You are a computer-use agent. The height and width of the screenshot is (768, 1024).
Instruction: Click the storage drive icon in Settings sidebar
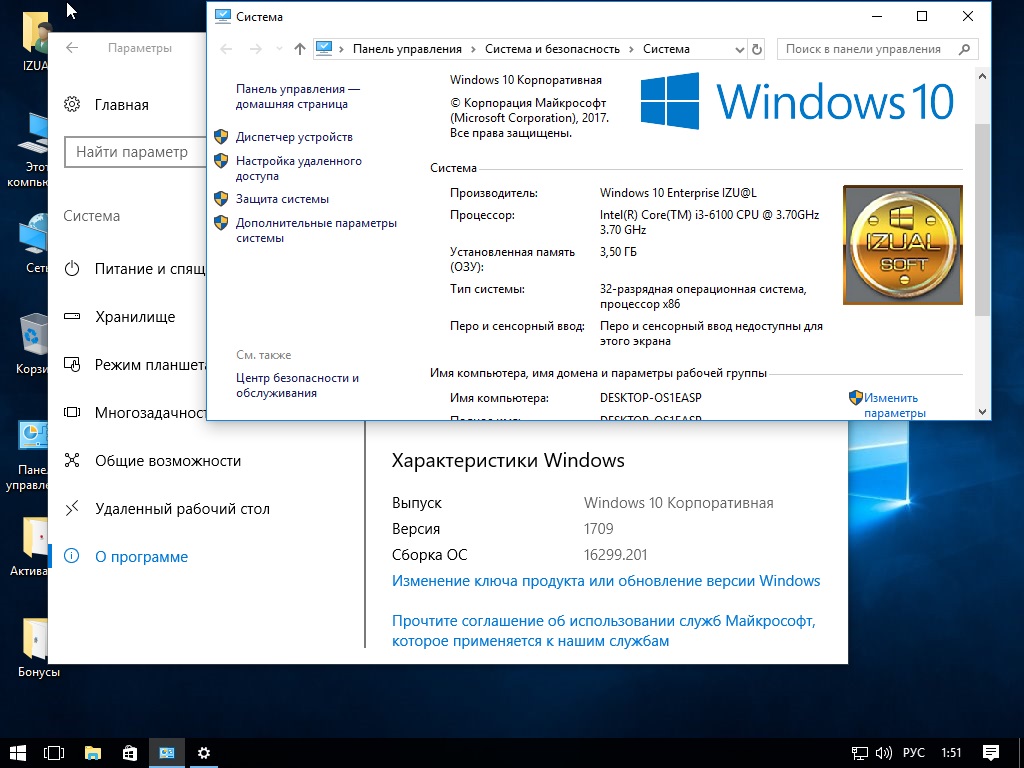72,316
